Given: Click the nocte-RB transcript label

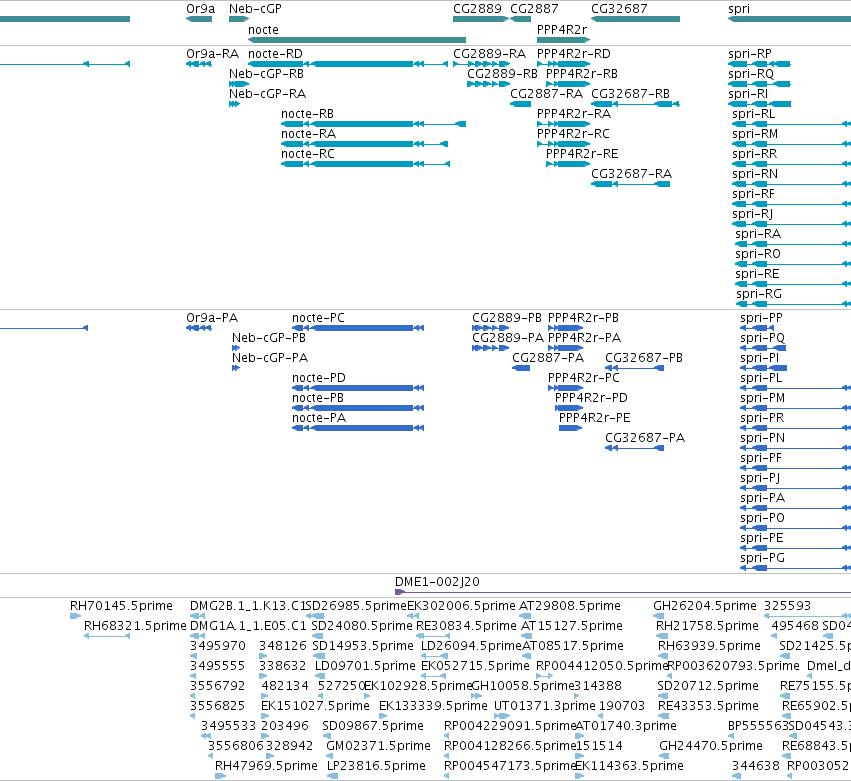Looking at the screenshot, I should point(307,114).
